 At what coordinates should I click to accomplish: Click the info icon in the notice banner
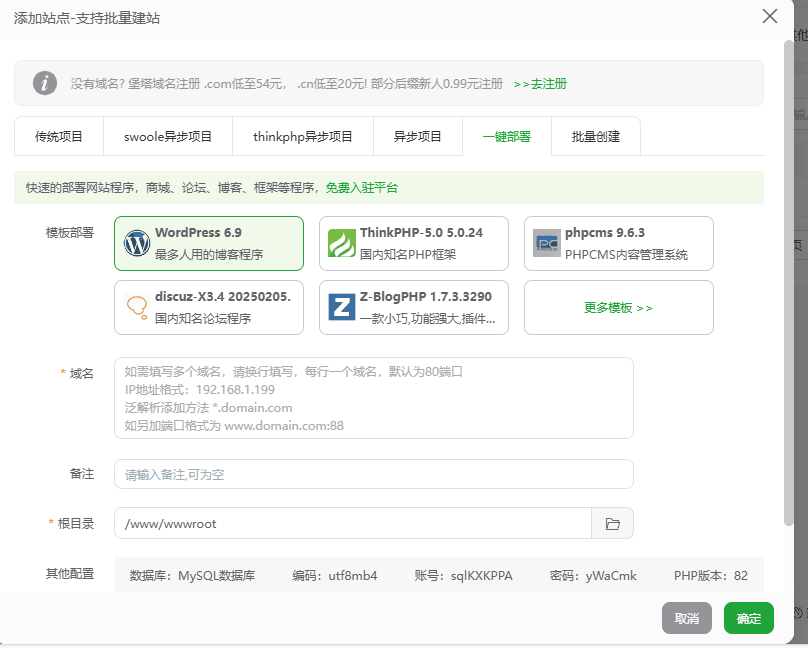[x=45, y=83]
